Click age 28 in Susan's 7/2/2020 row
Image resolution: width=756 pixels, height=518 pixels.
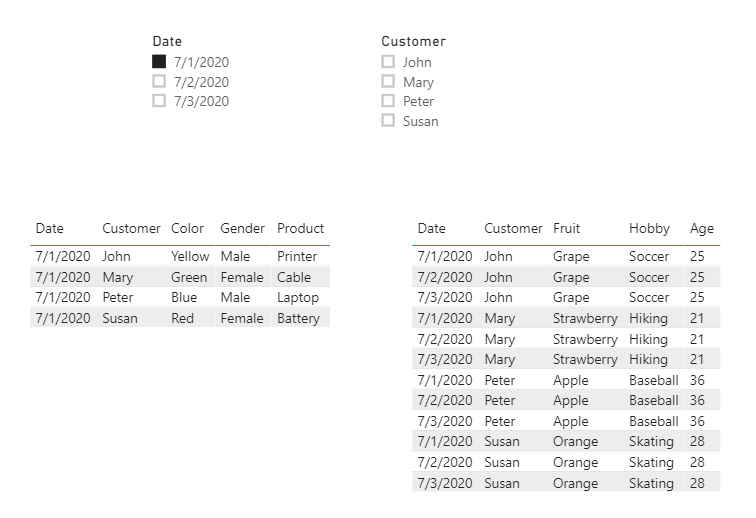click(x=697, y=462)
